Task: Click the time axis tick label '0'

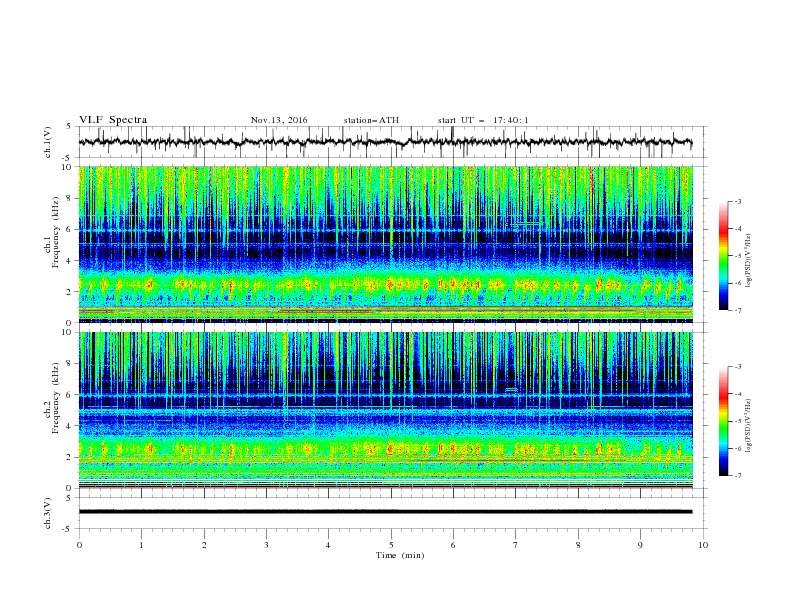Action: coord(79,545)
